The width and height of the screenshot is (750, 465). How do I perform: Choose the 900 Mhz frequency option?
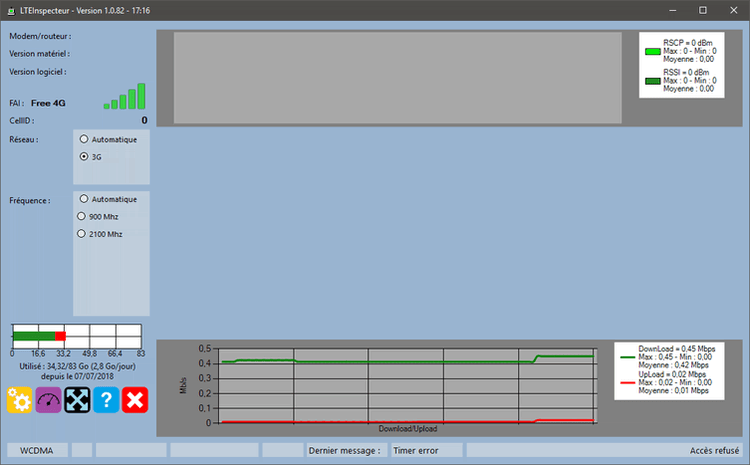click(x=82, y=216)
